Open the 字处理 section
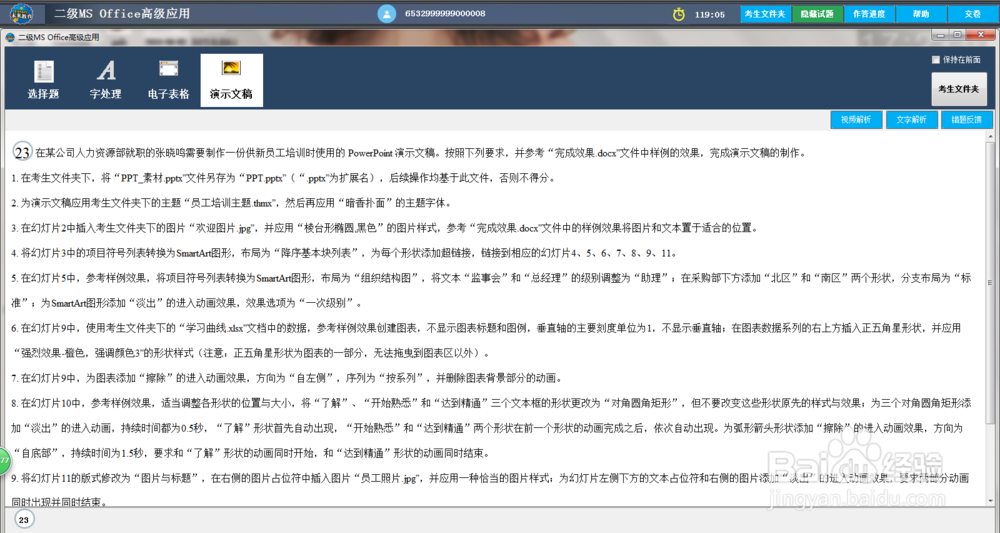The width and height of the screenshot is (1000, 533). [x=106, y=80]
